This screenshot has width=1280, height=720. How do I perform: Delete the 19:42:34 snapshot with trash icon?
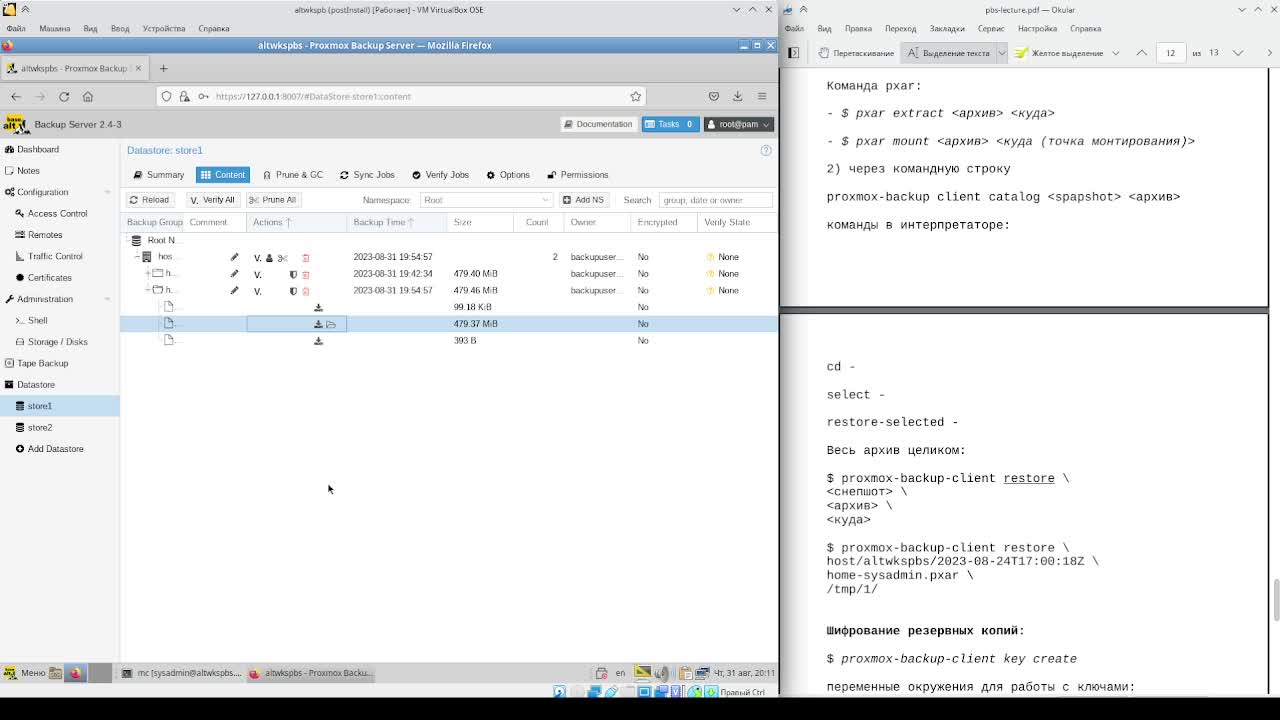point(305,274)
